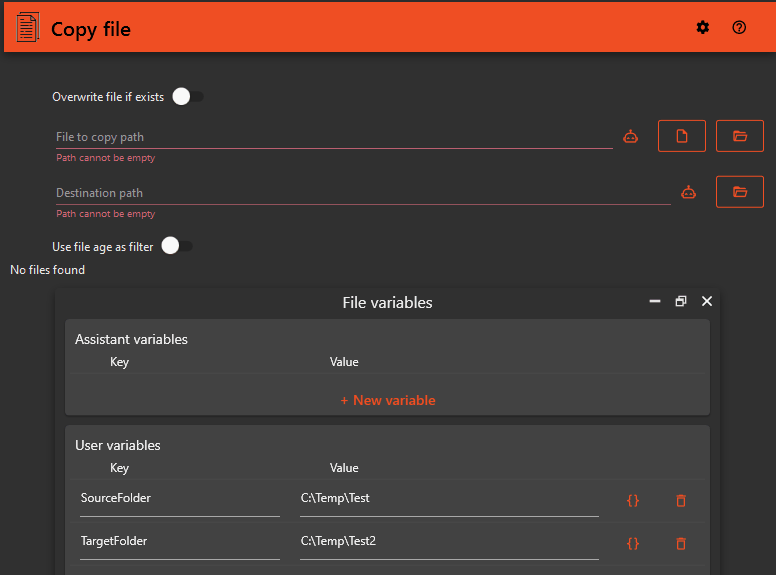Click the Destination path input field
The width and height of the screenshot is (776, 575).
point(362,193)
